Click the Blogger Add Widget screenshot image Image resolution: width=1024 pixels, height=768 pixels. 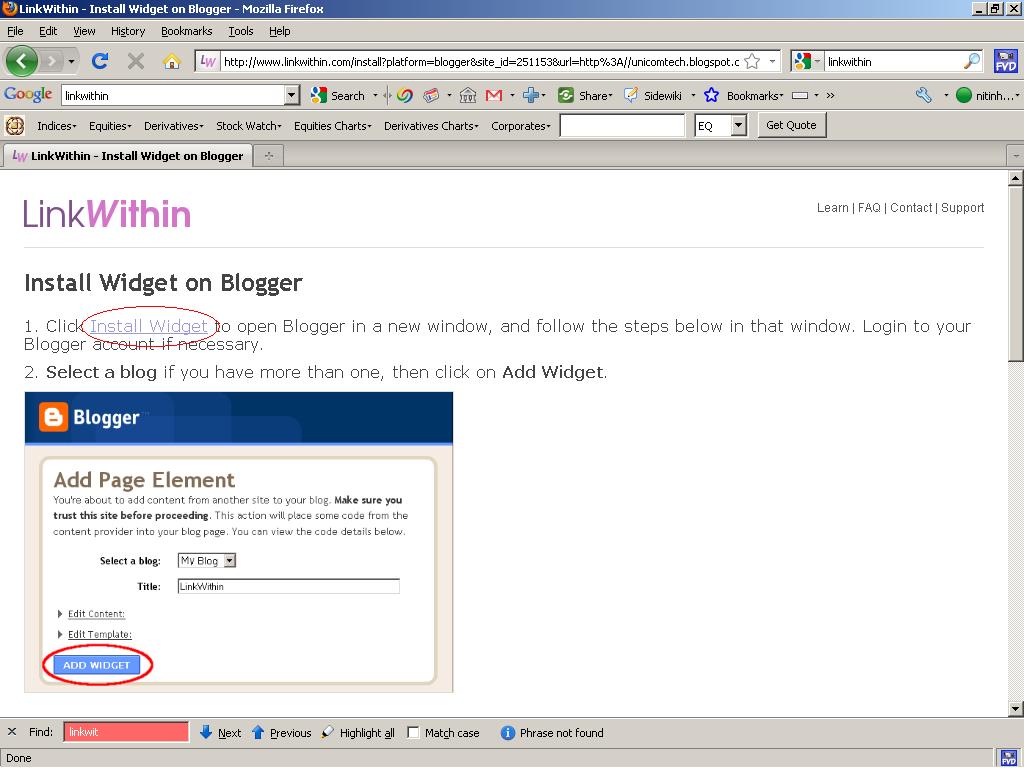[x=238, y=542]
